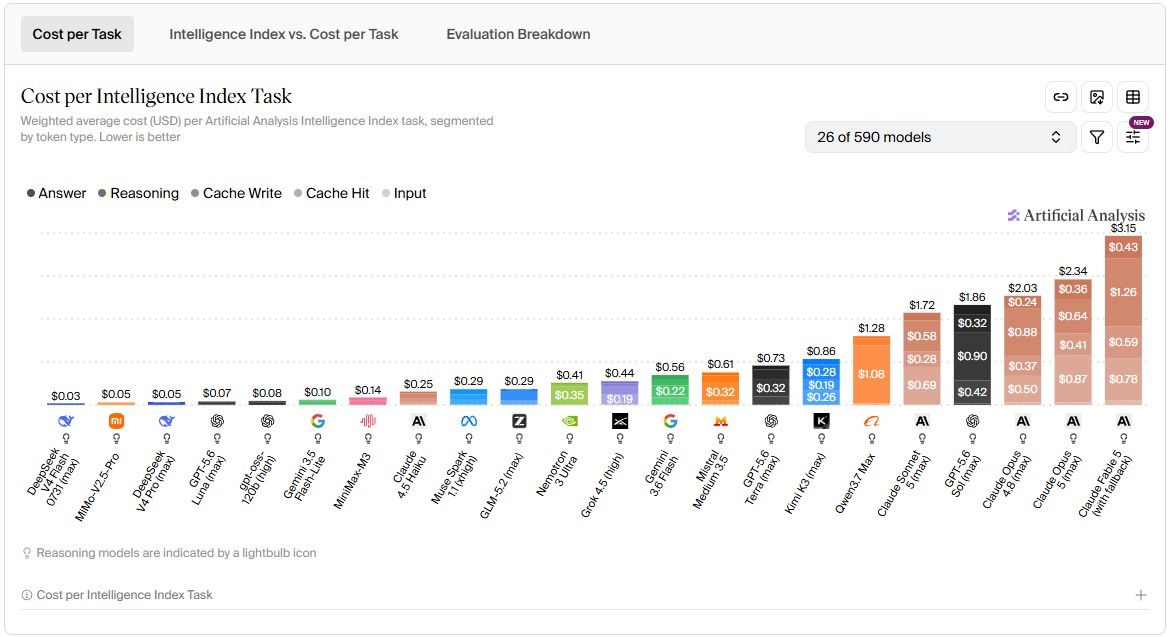The image size is (1171, 637).
Task: Click the Grok 4.5 (high) axis label
Action: pos(602,485)
